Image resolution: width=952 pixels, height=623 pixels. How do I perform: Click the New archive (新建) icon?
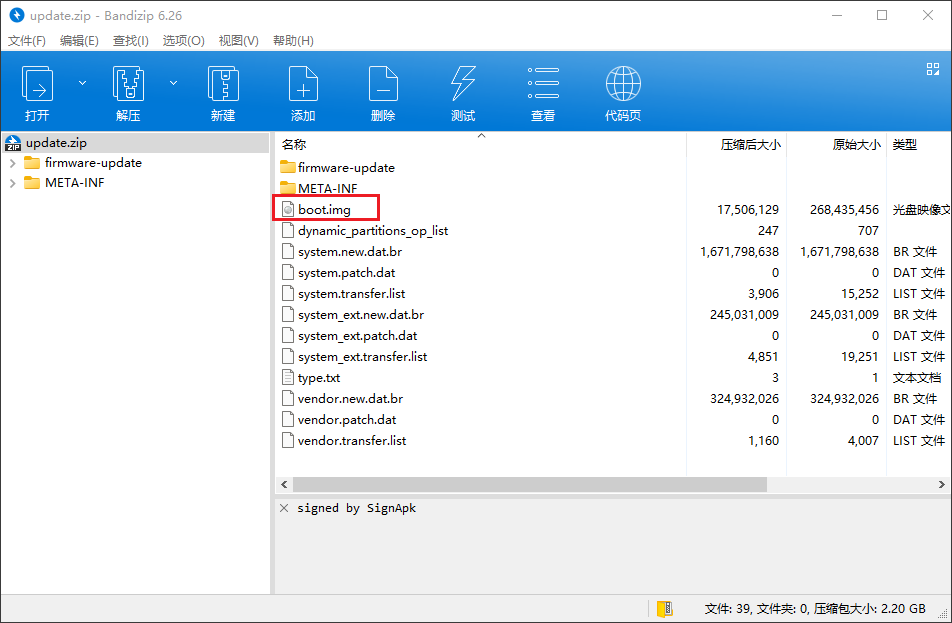[x=223, y=84]
